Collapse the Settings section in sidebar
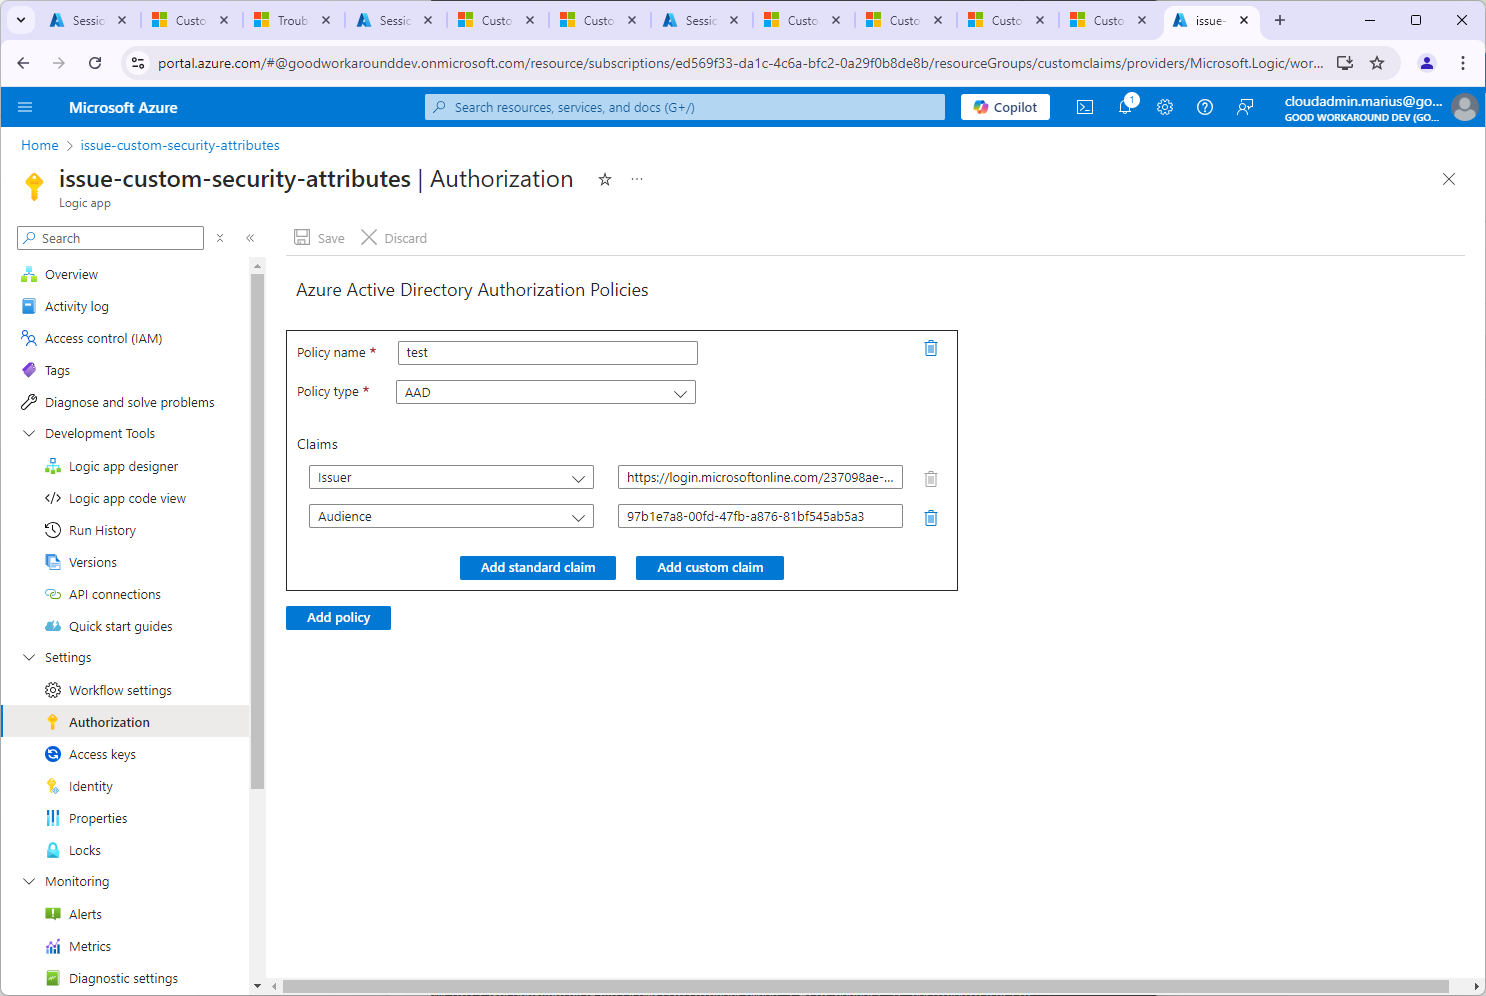Viewport: 1486px width, 996px height. click(x=29, y=658)
